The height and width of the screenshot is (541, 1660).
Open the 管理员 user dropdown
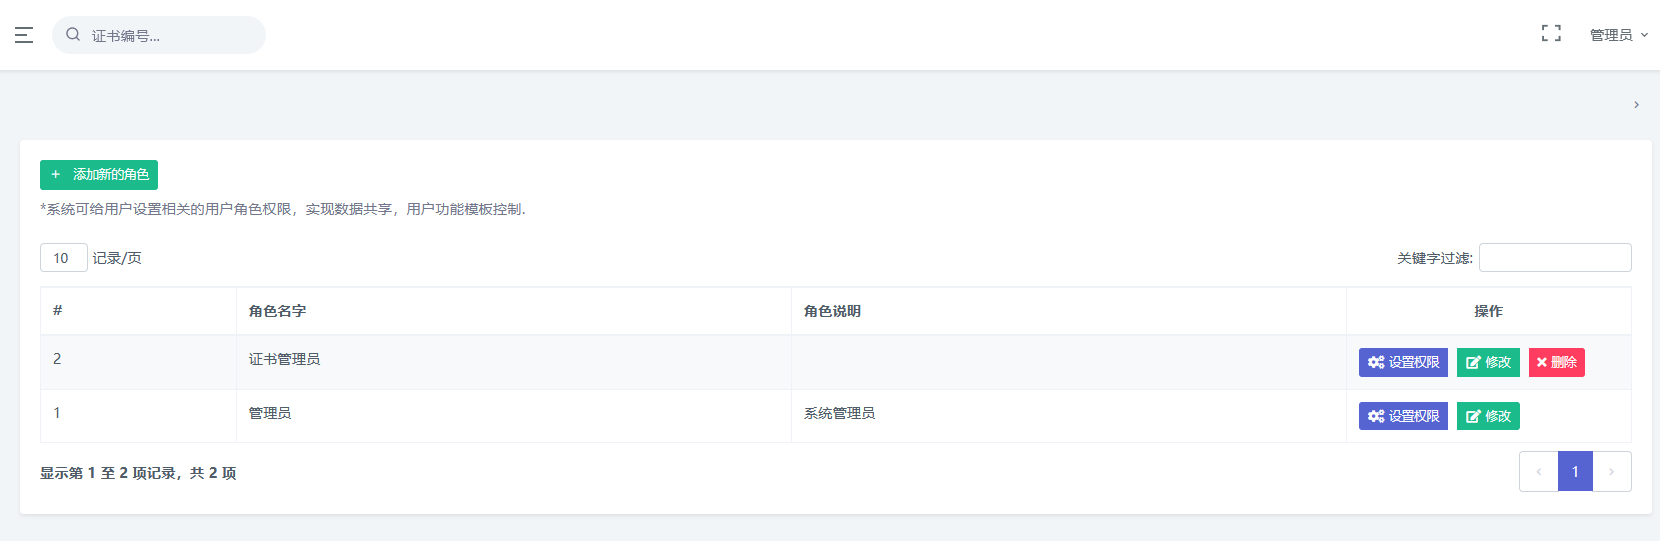pyautogui.click(x=1619, y=35)
